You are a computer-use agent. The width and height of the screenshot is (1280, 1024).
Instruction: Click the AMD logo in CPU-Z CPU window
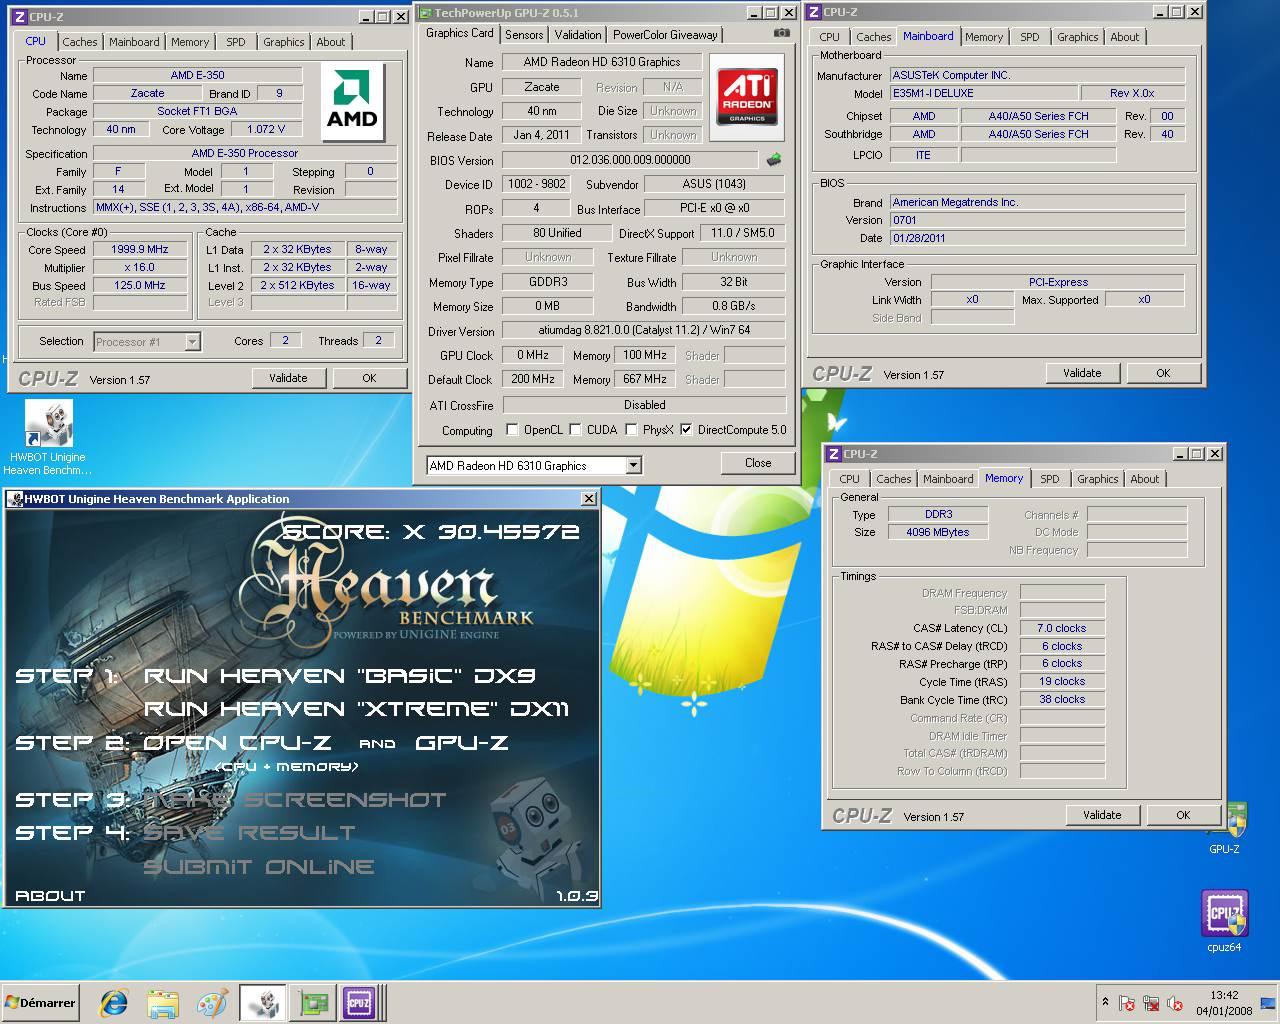352,101
